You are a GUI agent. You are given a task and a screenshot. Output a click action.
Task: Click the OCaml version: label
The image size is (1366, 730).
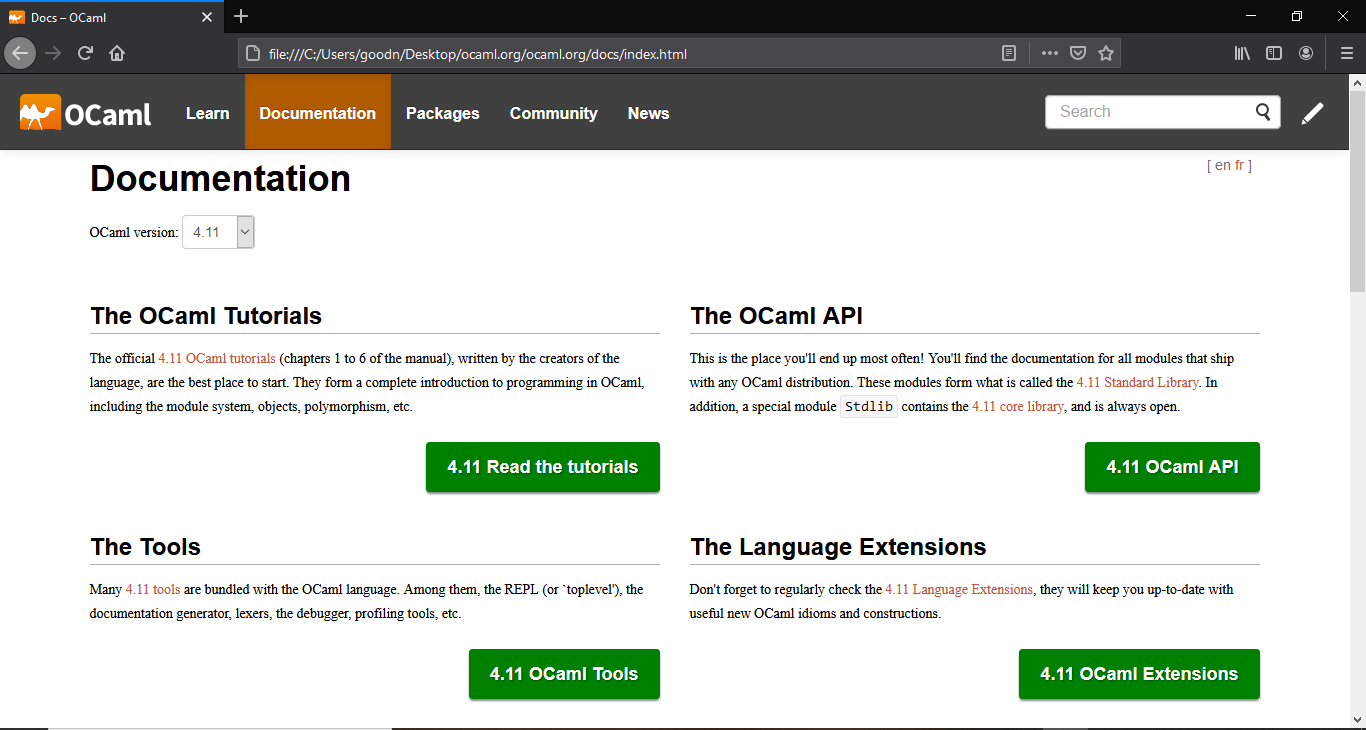[x=134, y=232]
